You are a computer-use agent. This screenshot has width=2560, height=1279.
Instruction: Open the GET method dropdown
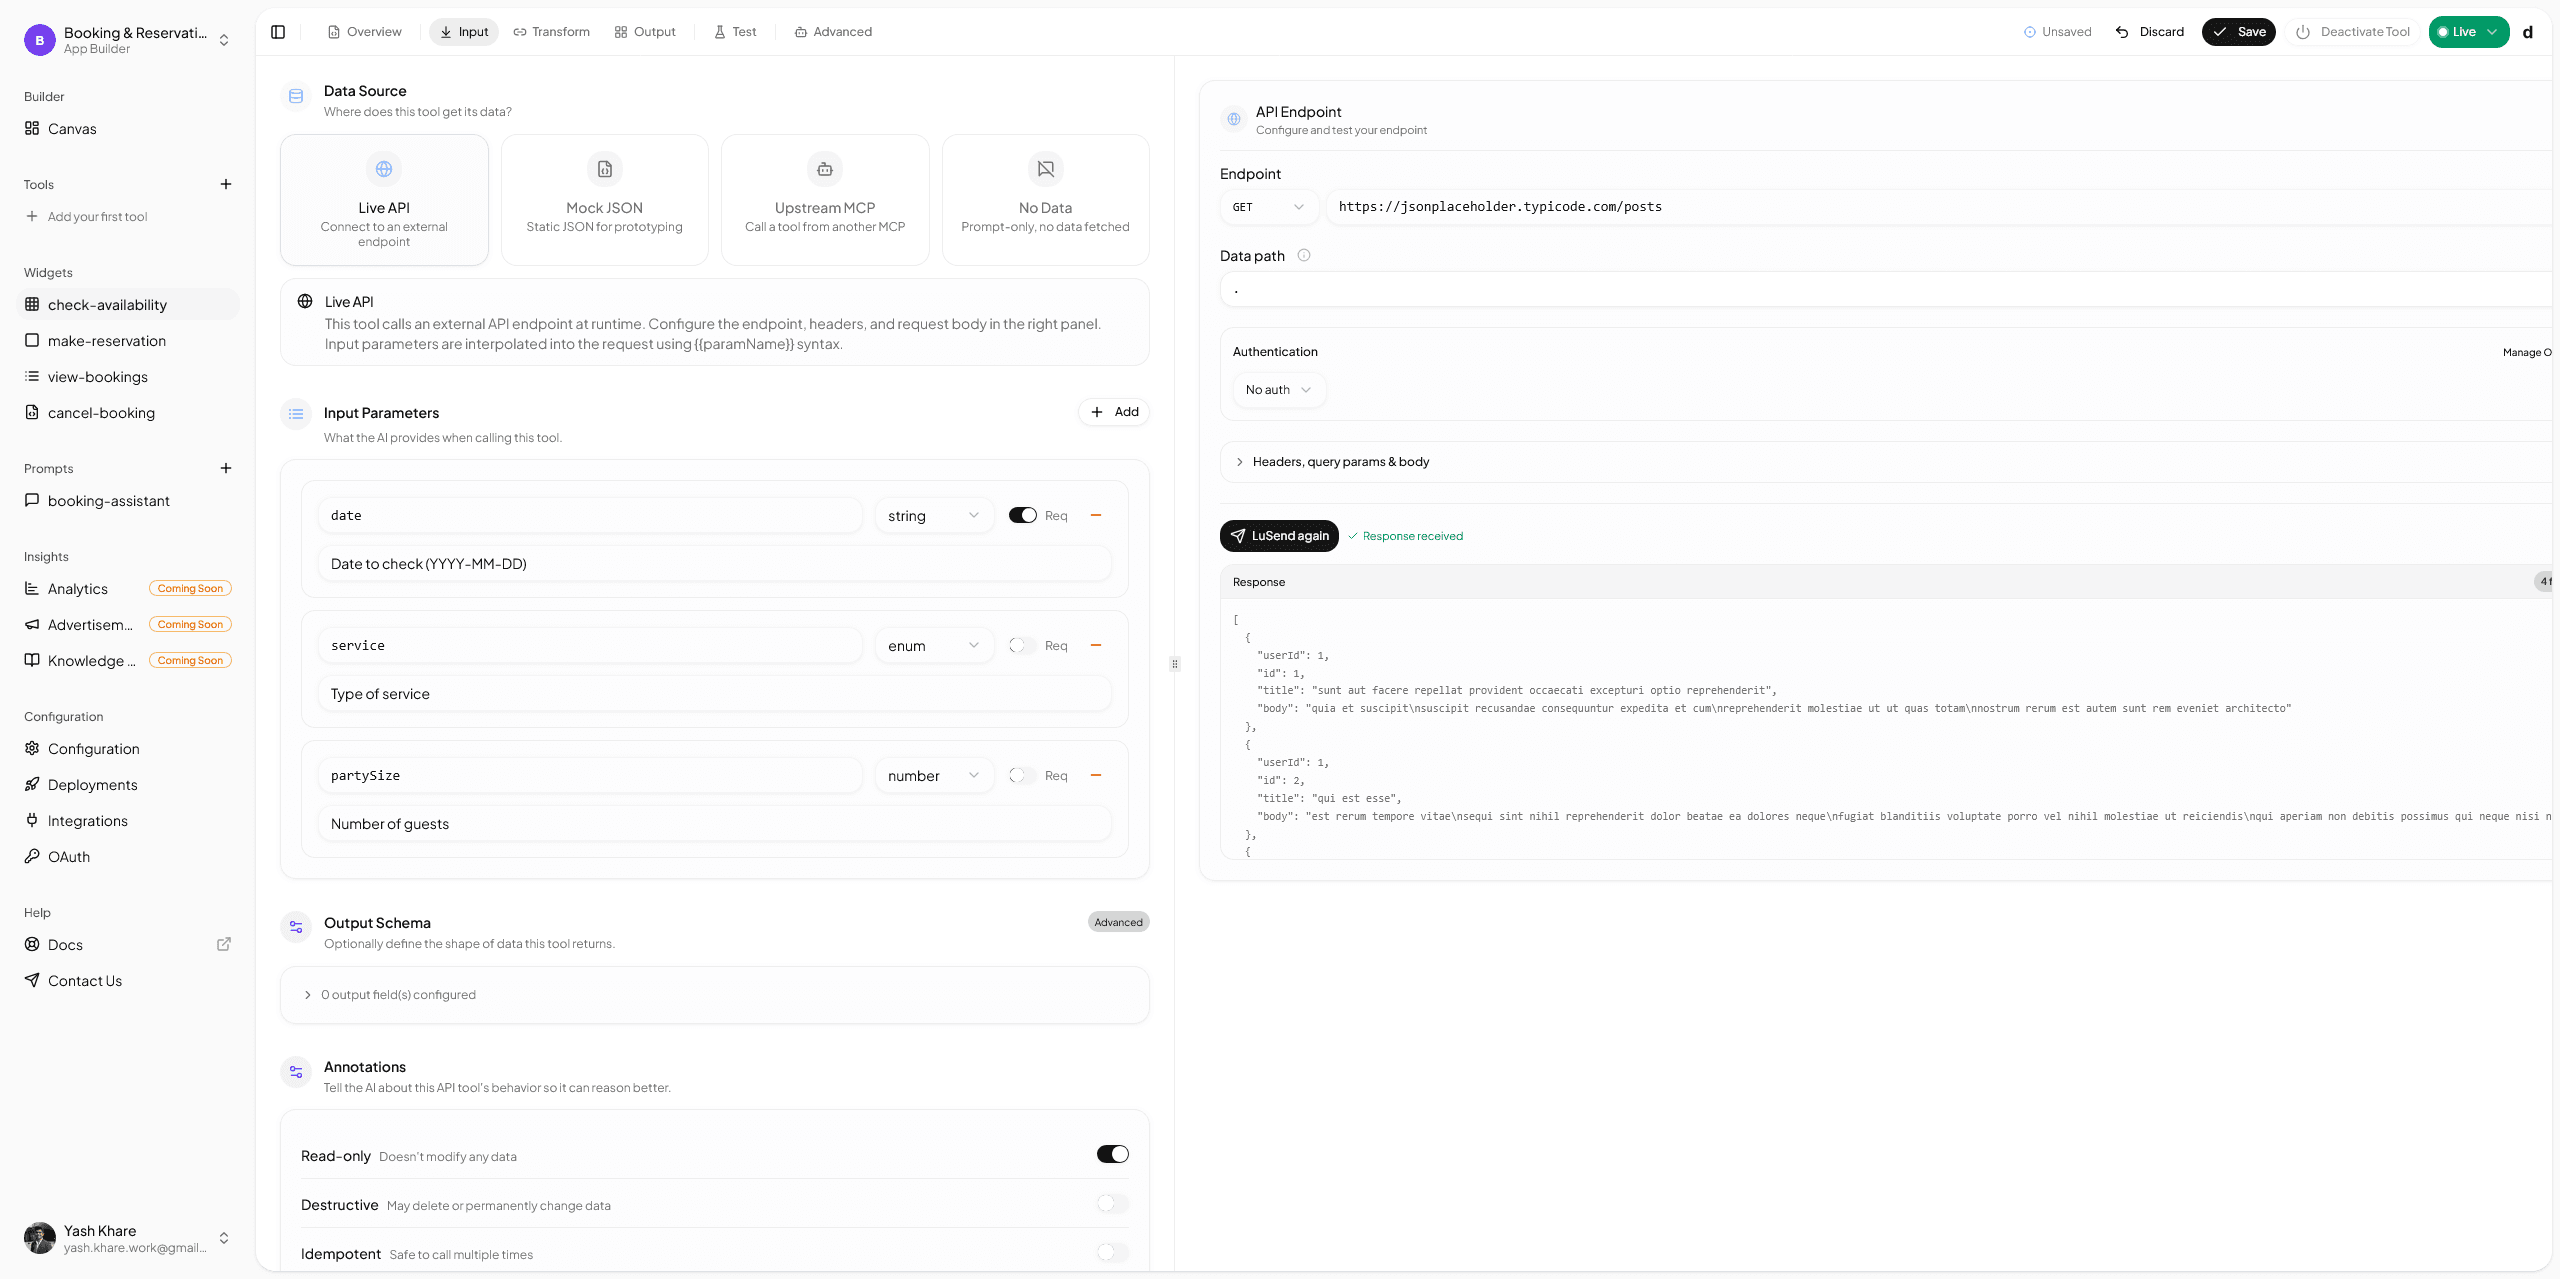pos(1268,207)
